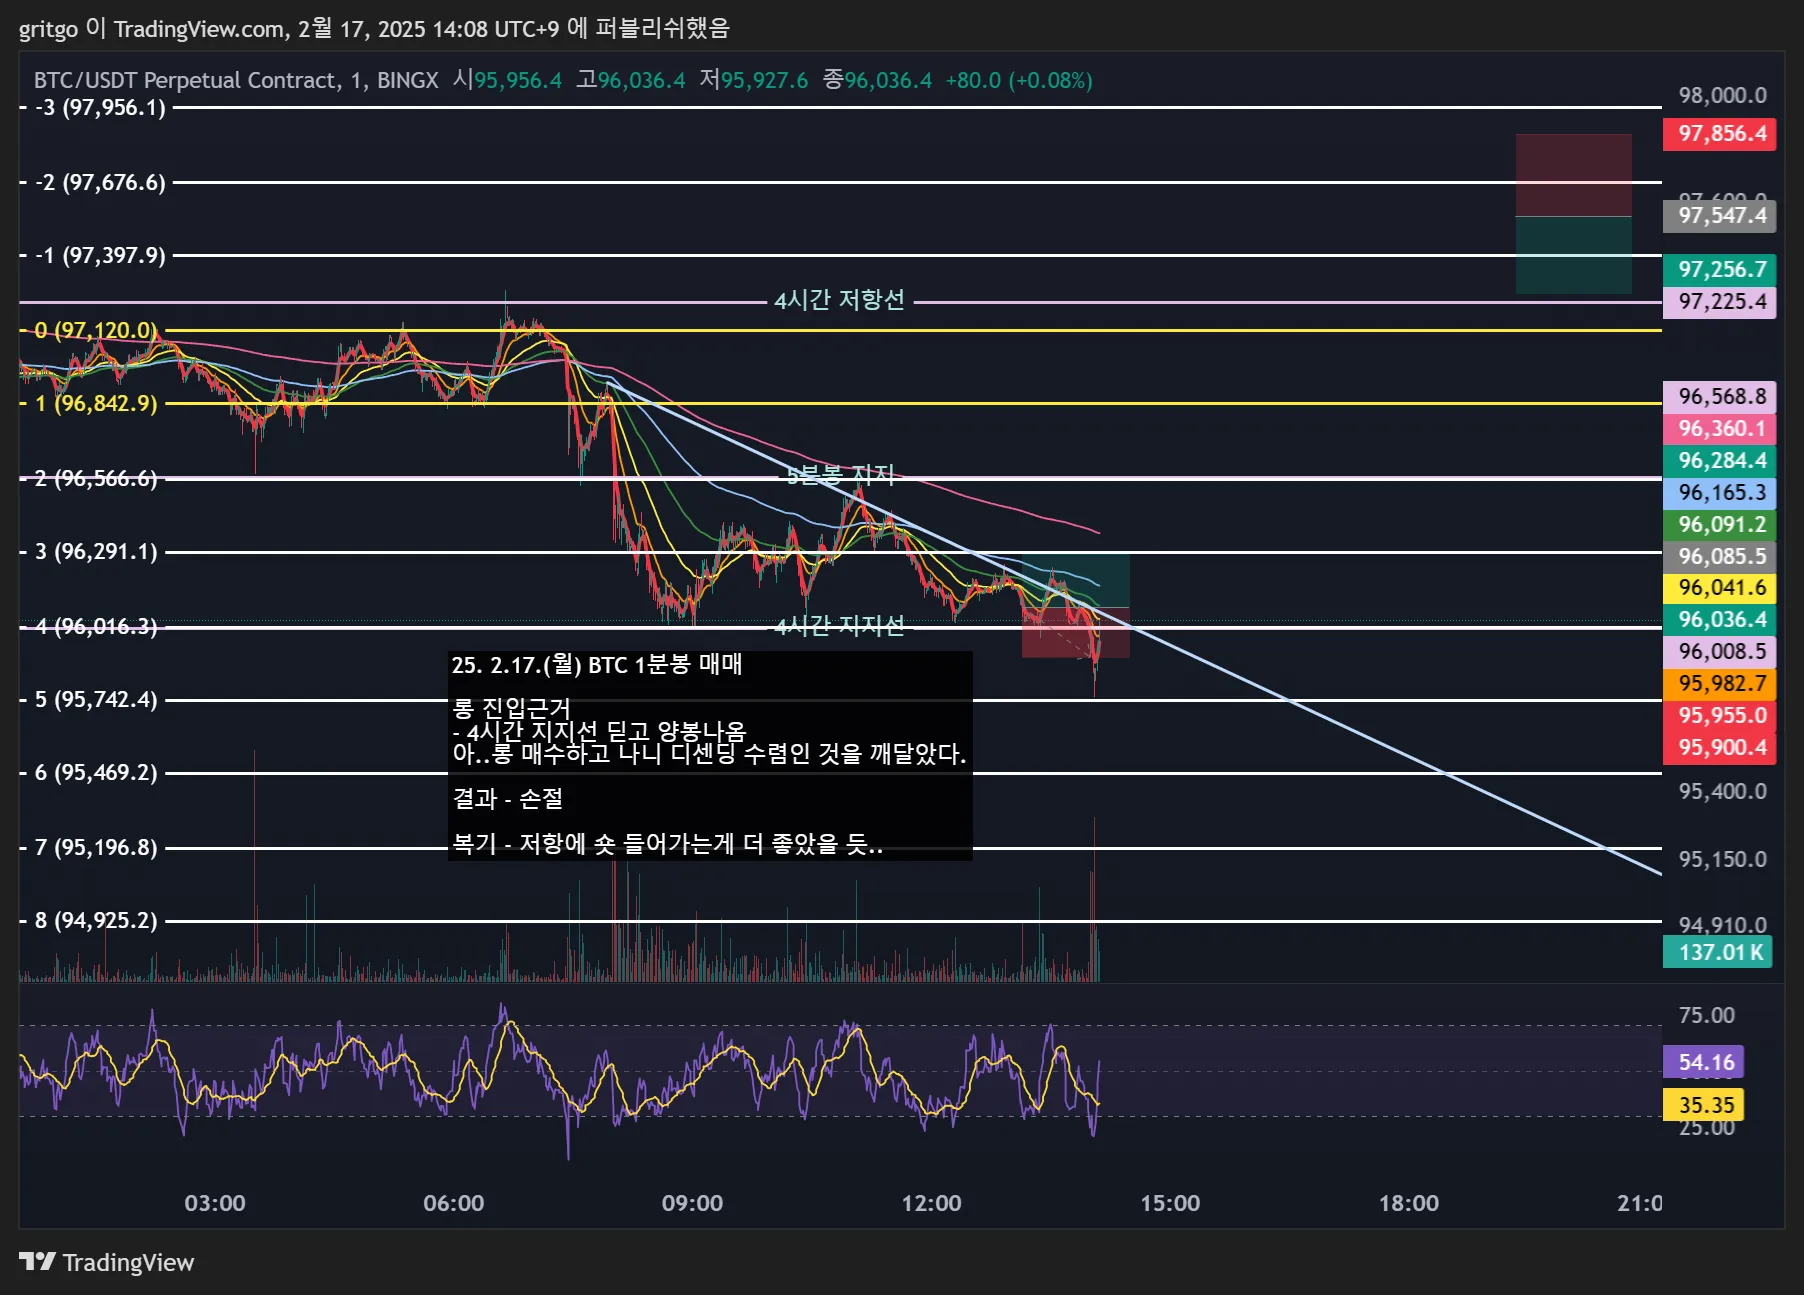Click the 97,225.4 lavender price label
The height and width of the screenshot is (1295, 1804).
pyautogui.click(x=1720, y=302)
